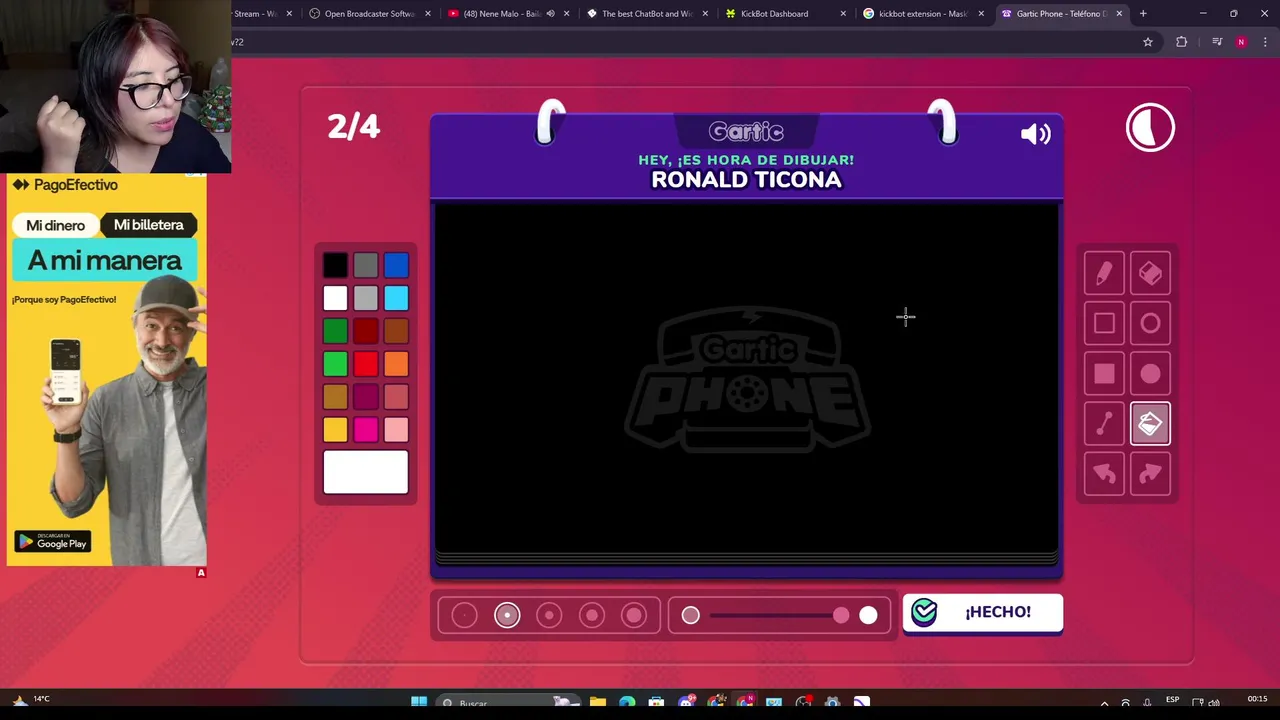Viewport: 1280px width, 720px height.
Task: Open the Windows Start menu
Action: tap(419, 703)
